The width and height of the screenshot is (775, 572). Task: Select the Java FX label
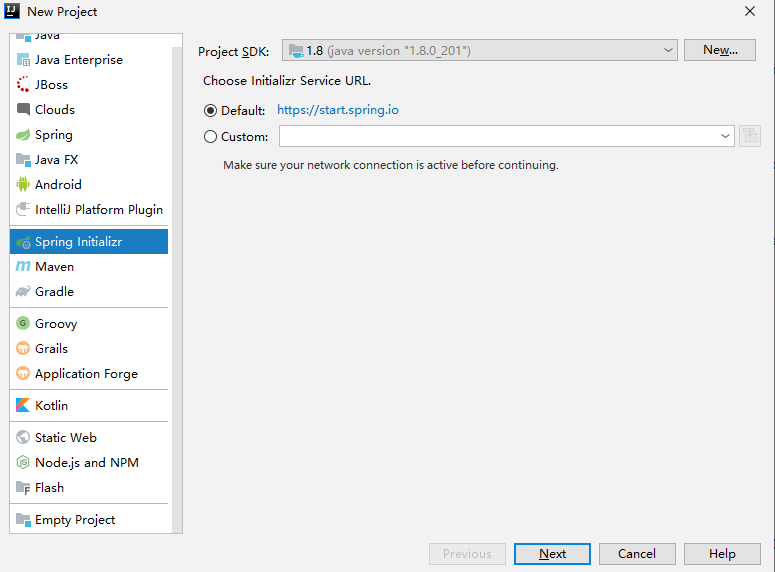[56, 160]
